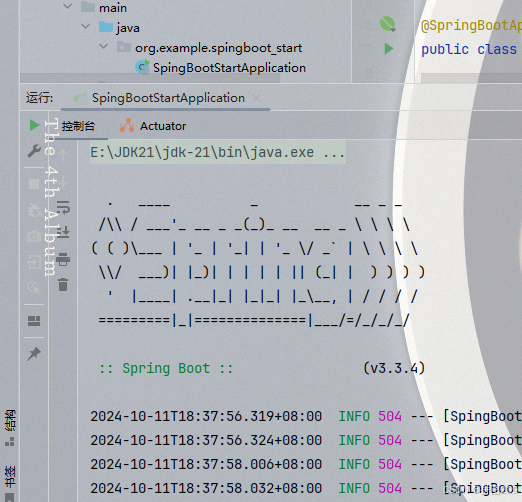This screenshot has height=502, width=522.
Task: Click the java source folder icon
Action: pyautogui.click(x=106, y=27)
